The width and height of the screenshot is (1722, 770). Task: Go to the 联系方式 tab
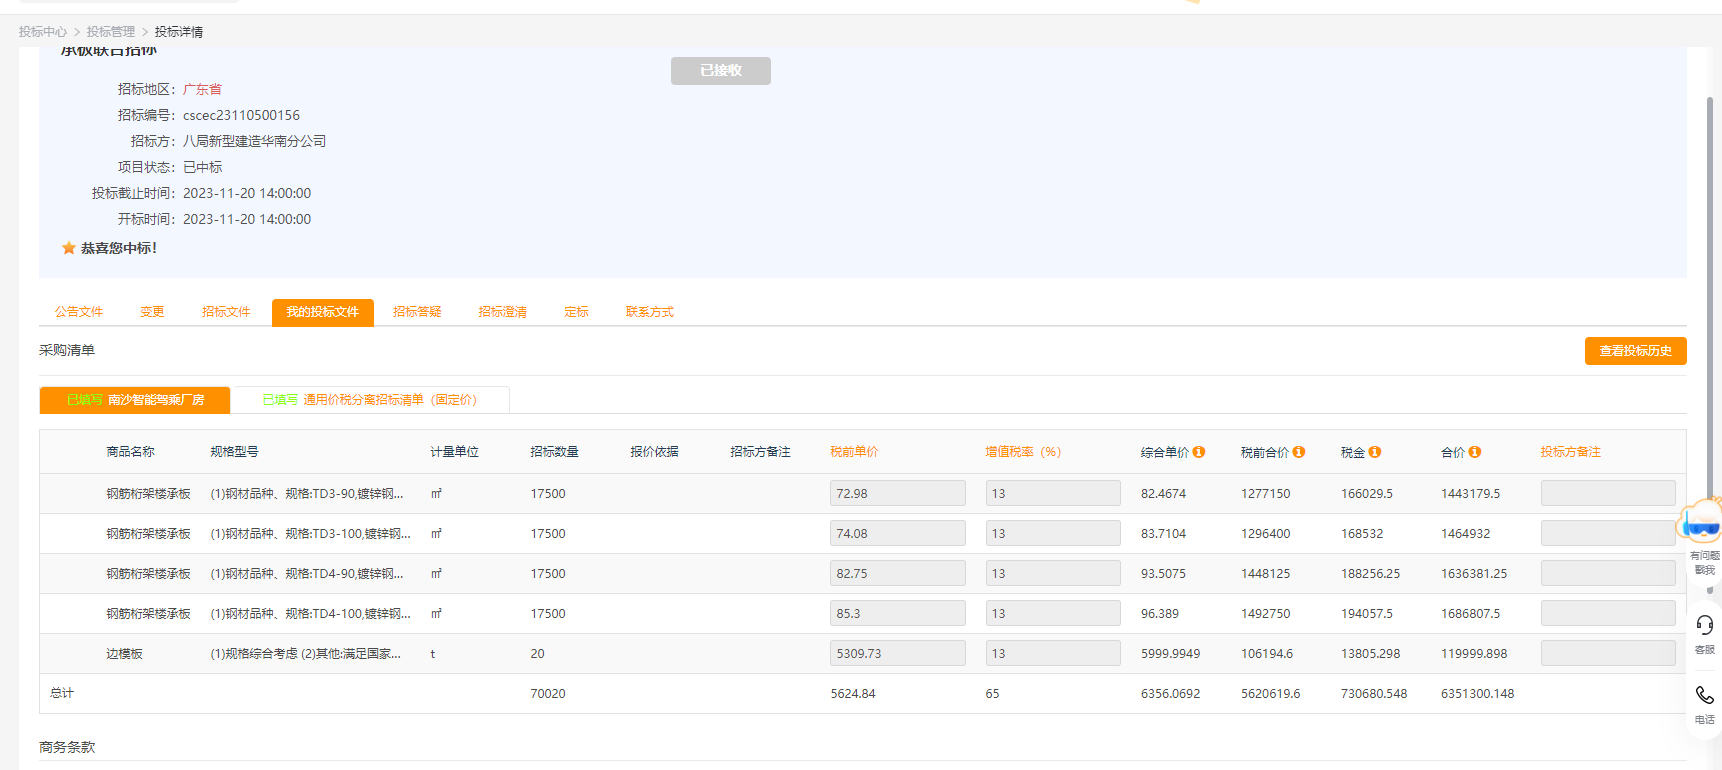tap(649, 312)
